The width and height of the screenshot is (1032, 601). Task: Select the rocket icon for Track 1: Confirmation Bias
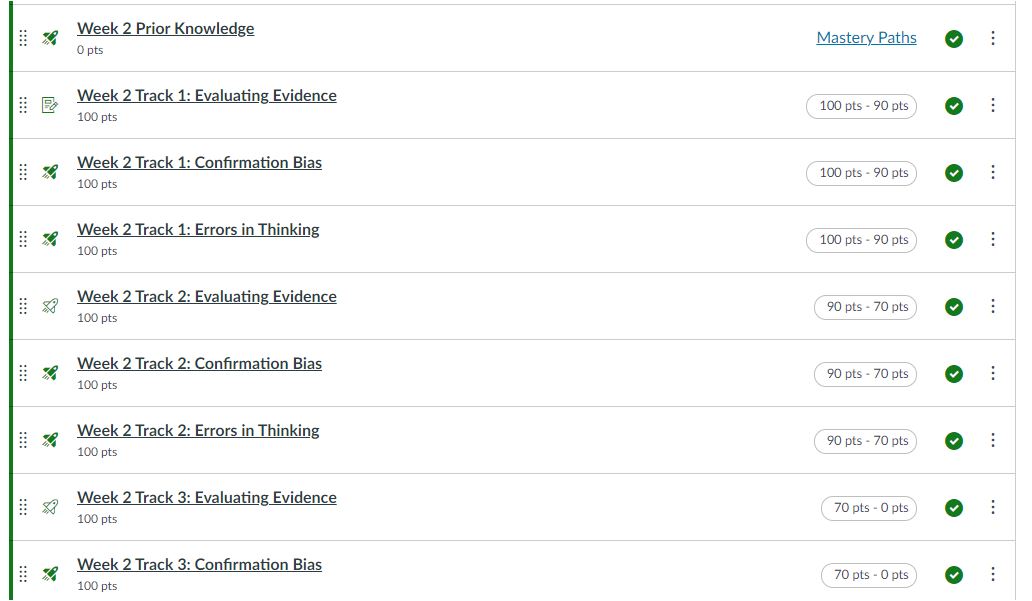coord(49,171)
